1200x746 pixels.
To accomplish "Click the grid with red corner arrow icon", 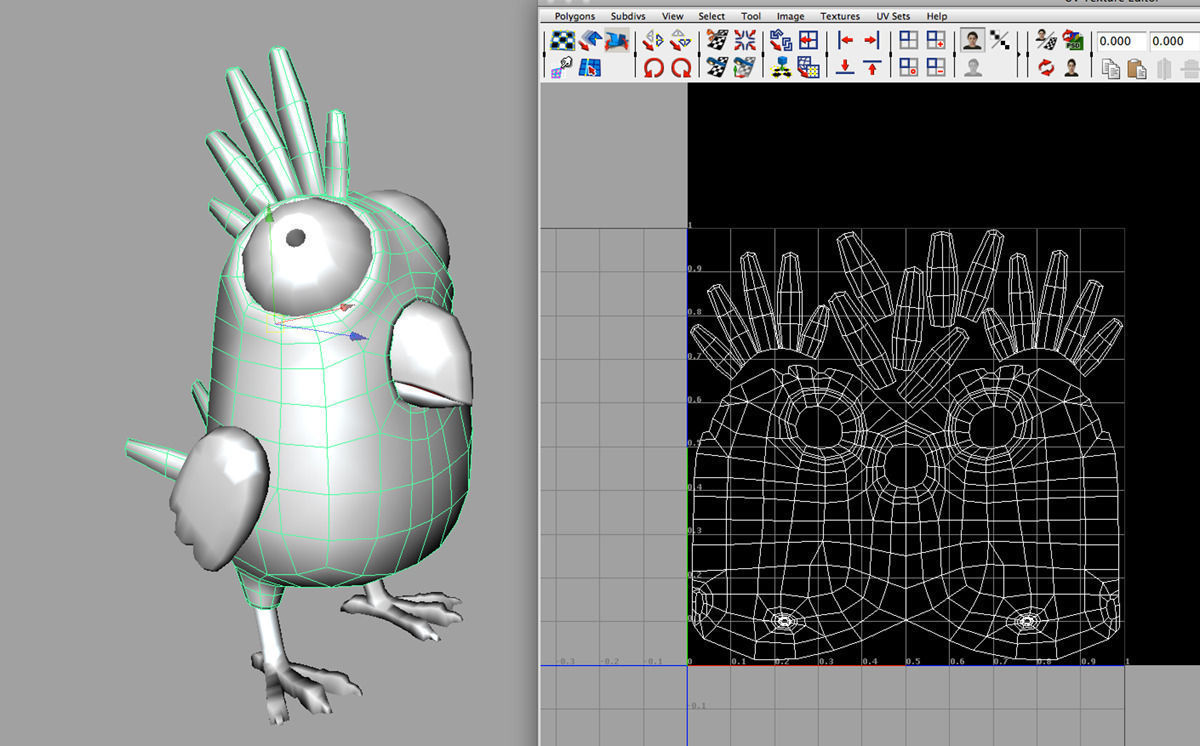I will coord(808,67).
